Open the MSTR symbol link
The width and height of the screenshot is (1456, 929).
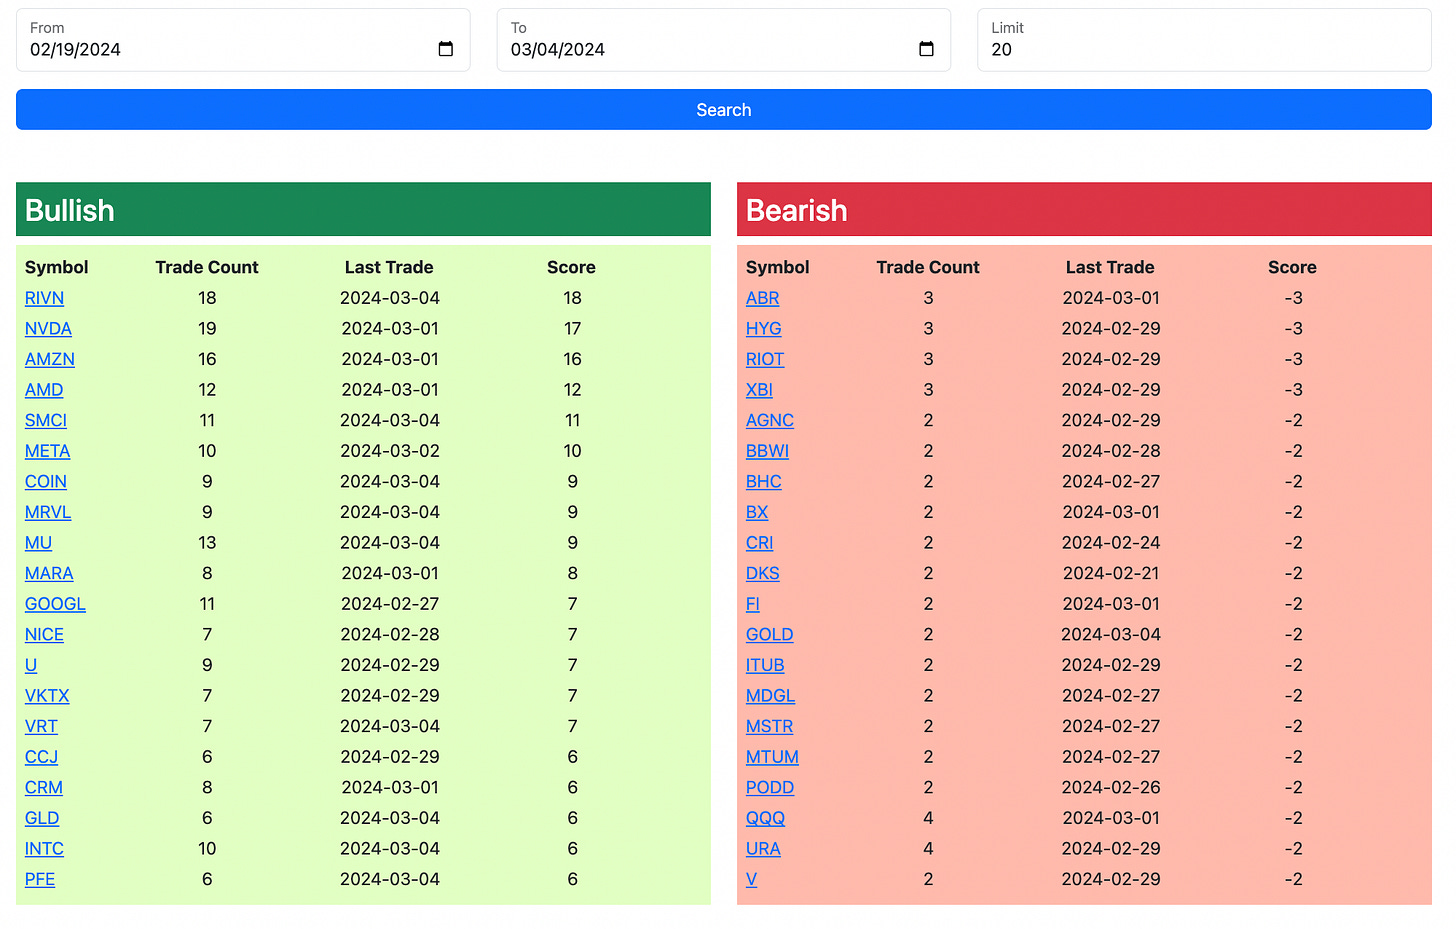pos(769,727)
